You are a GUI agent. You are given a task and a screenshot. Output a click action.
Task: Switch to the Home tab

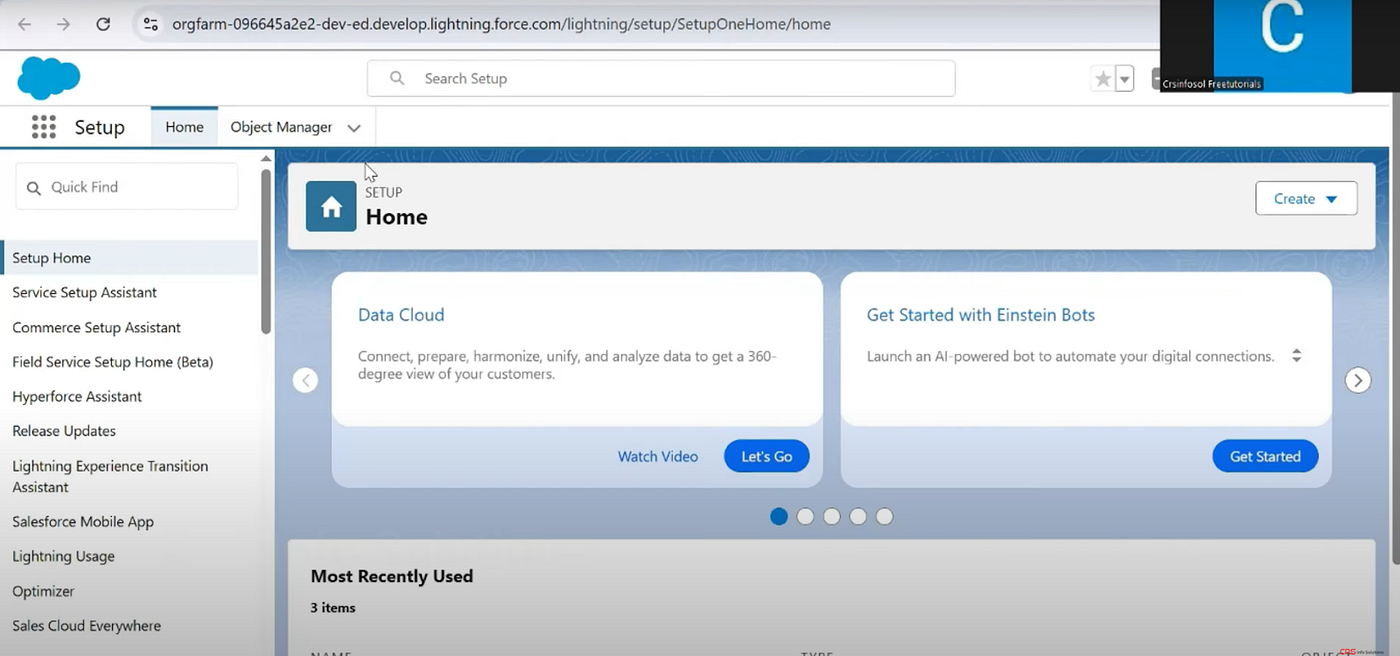tap(184, 127)
